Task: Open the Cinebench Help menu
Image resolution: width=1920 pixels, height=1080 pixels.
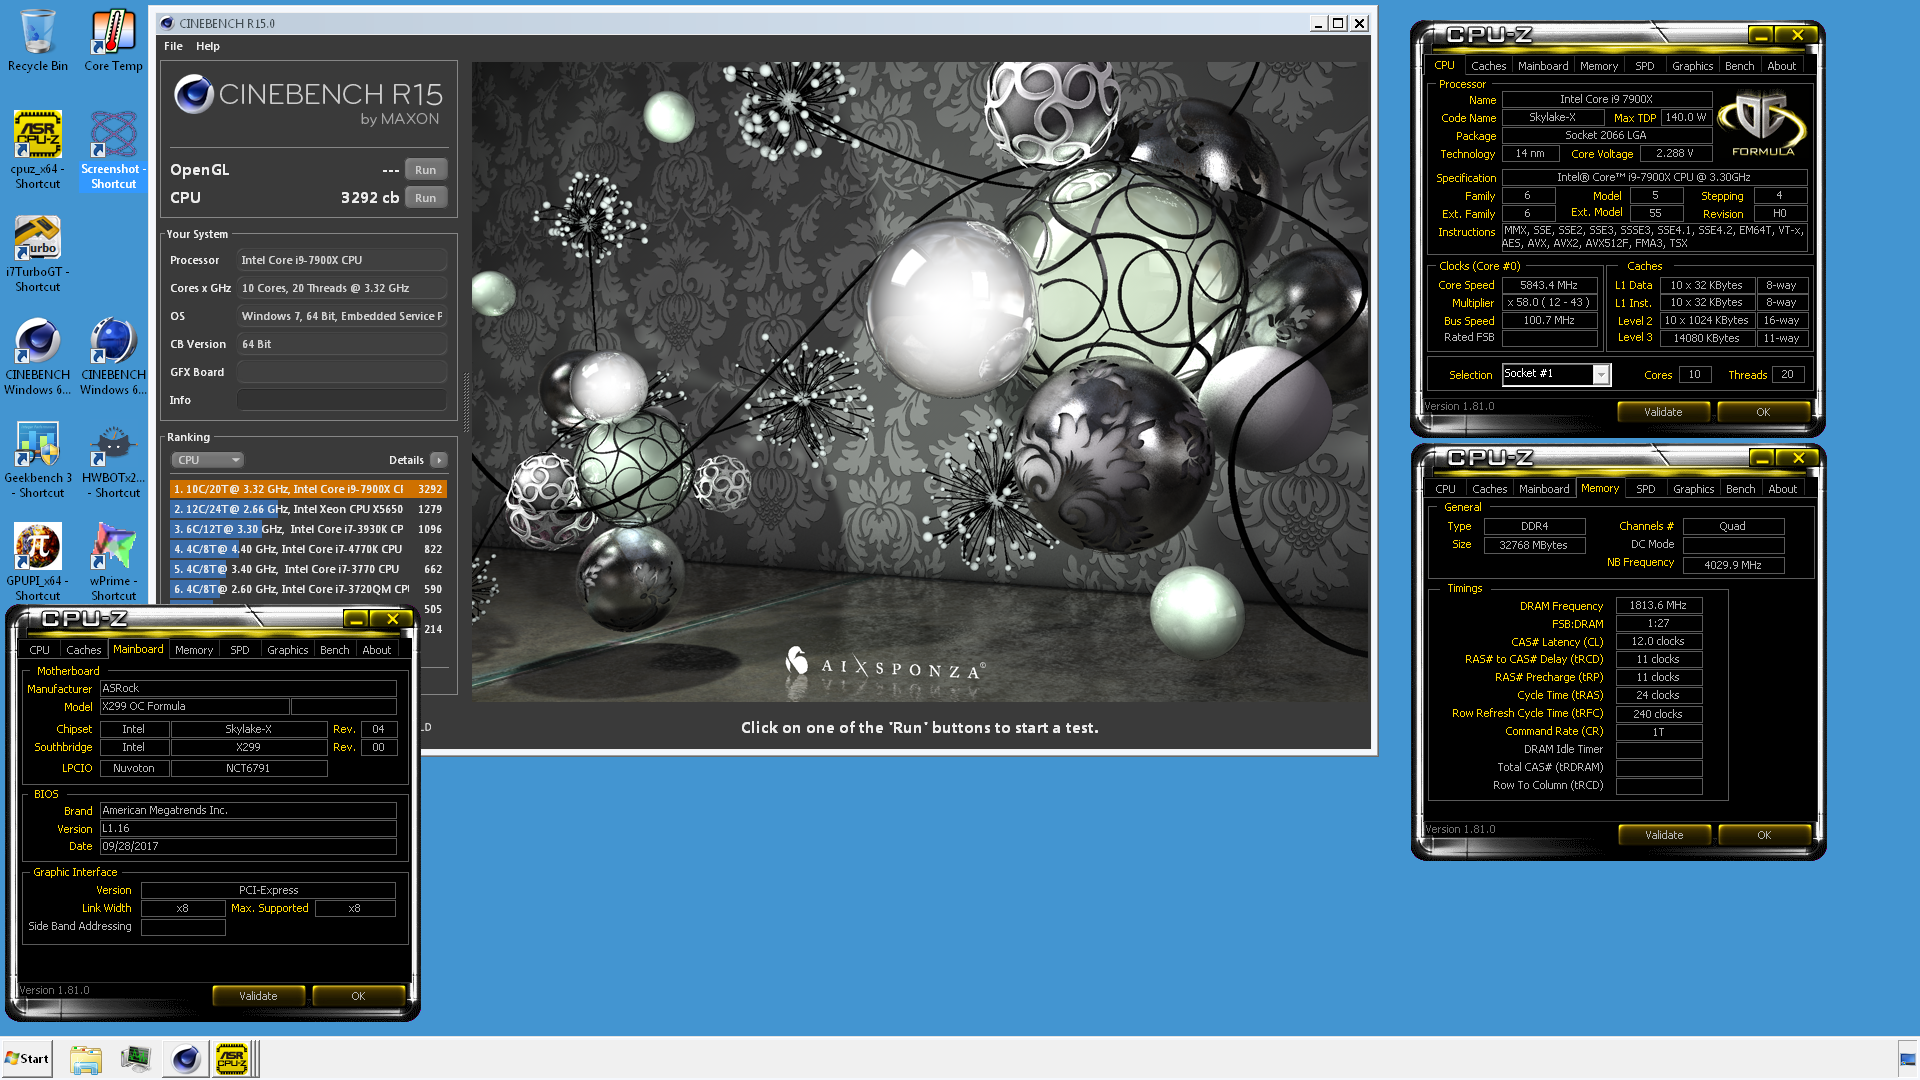Action: coord(208,46)
